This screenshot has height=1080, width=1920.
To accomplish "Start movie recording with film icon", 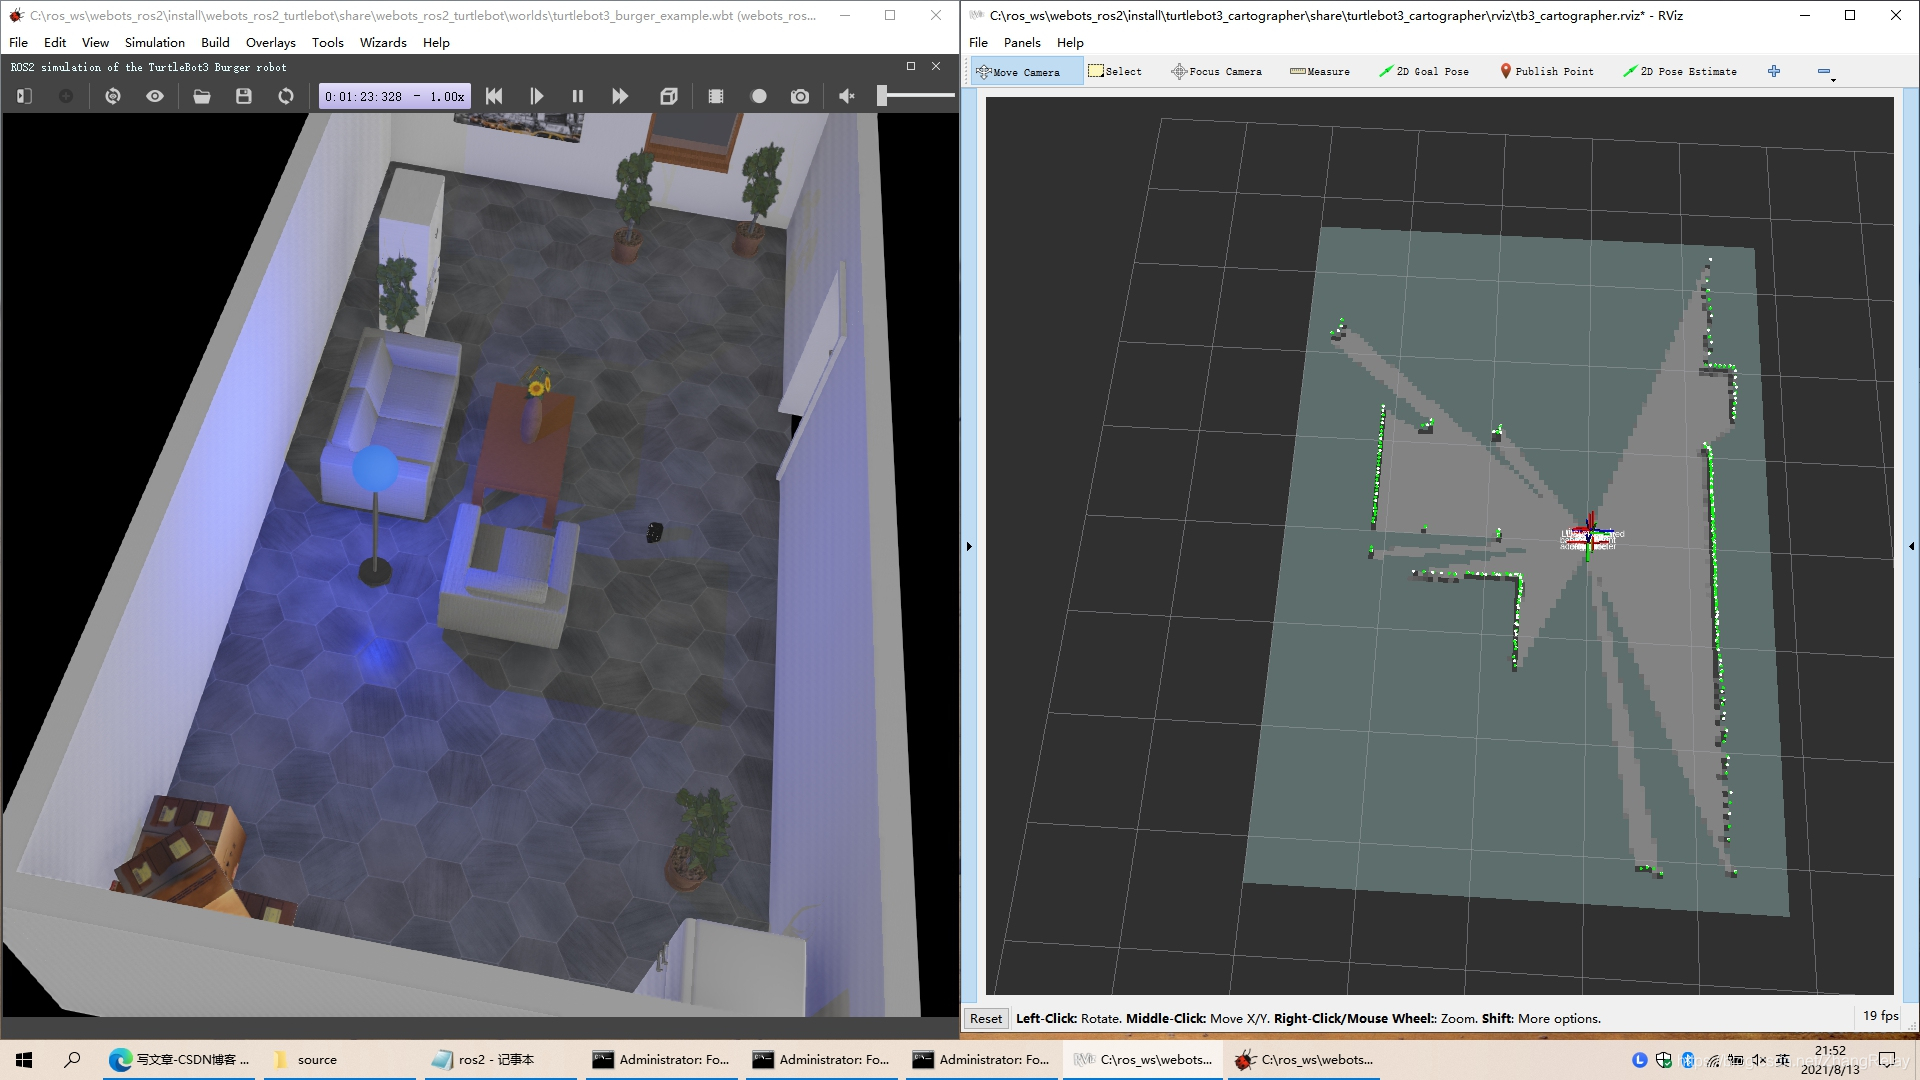I will click(x=716, y=96).
